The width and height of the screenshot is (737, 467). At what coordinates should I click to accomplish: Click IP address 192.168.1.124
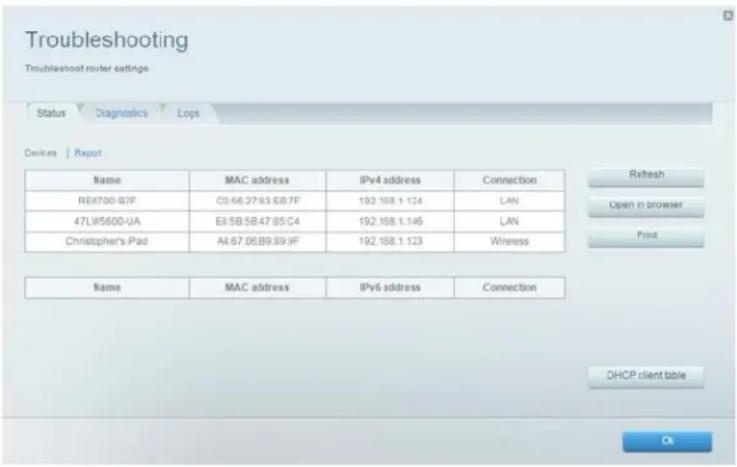point(390,201)
